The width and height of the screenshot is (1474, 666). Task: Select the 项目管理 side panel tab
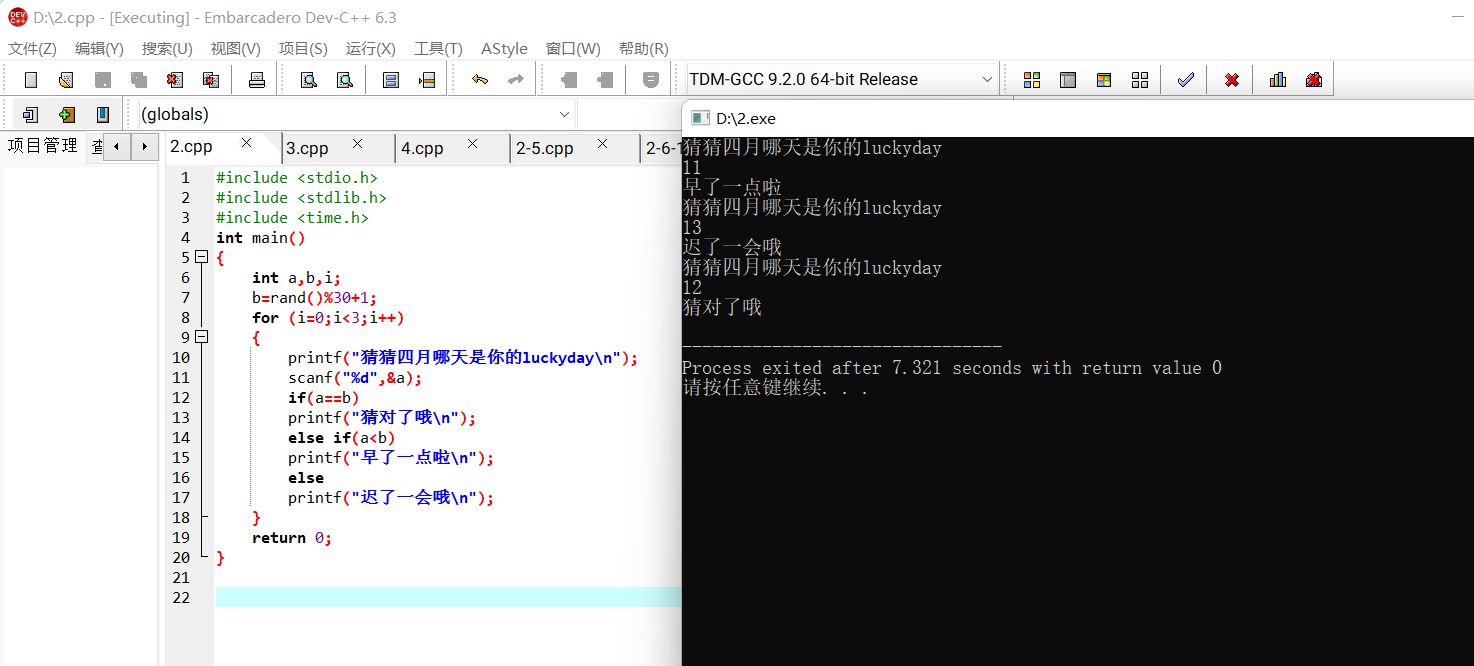pos(42,146)
